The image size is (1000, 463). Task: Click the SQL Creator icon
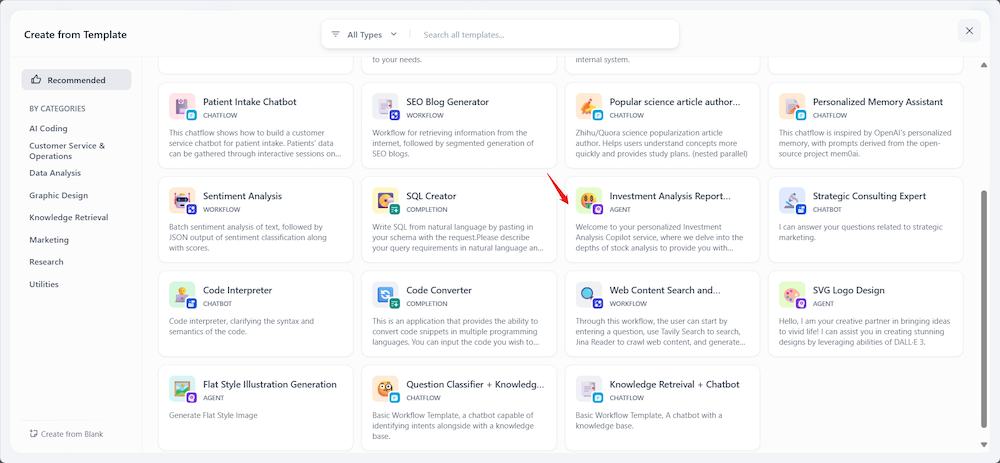click(385, 200)
